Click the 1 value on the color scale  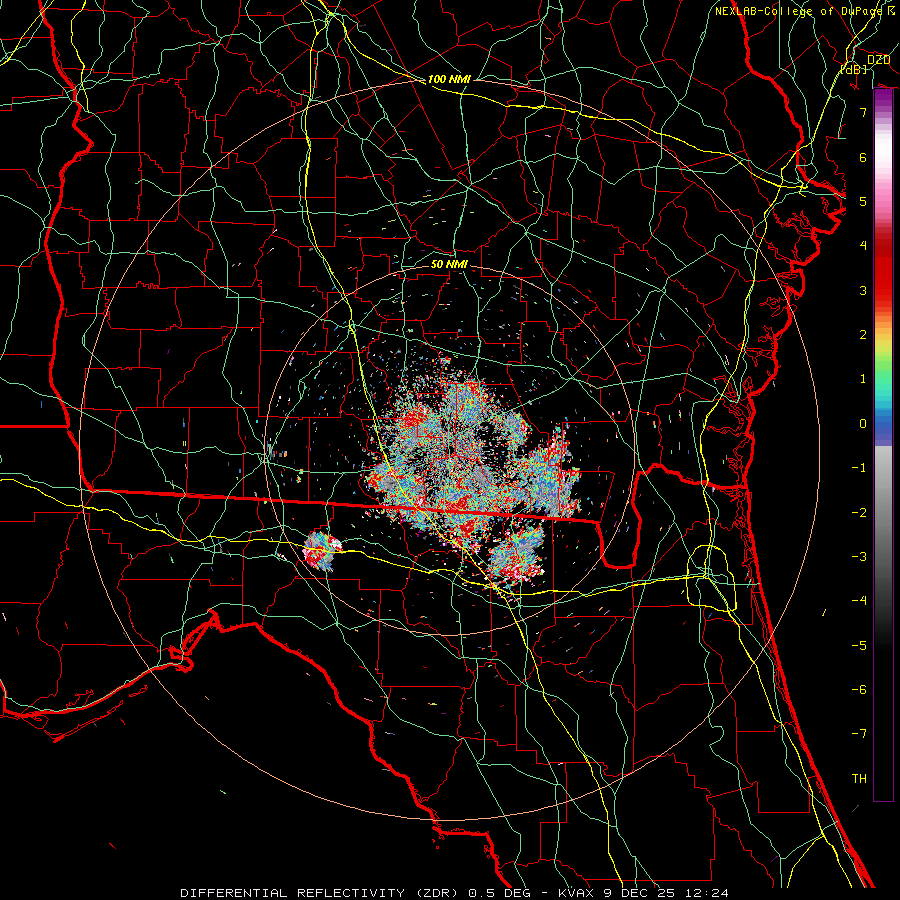[x=863, y=379]
